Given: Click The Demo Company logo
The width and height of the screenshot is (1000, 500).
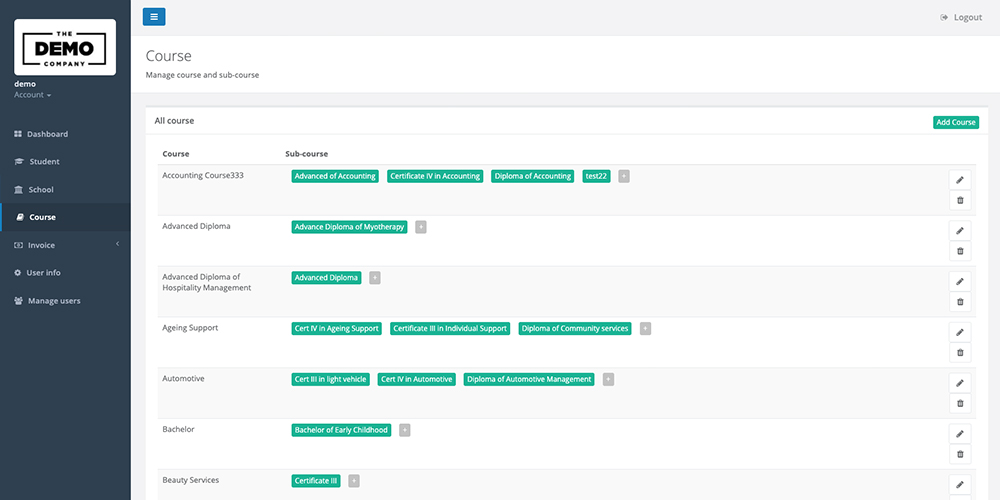Looking at the screenshot, I should pos(65,48).
